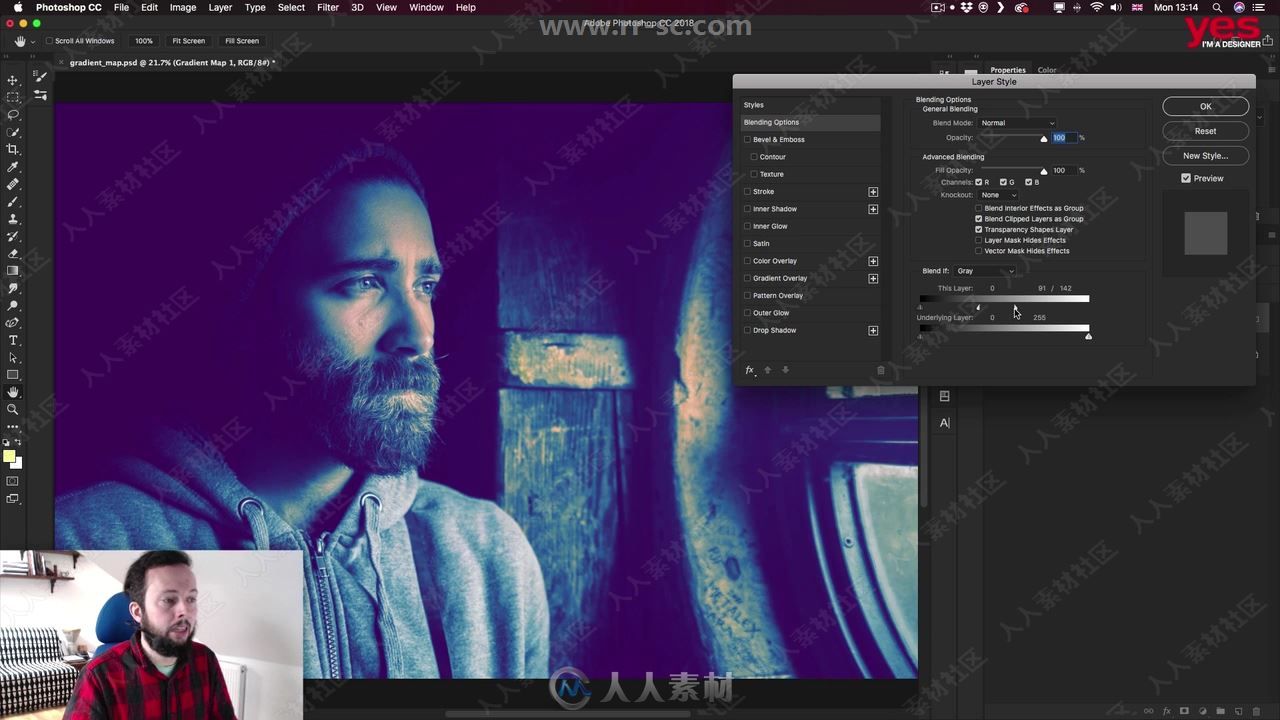The height and width of the screenshot is (720, 1280).
Task: Toggle Quick Mask mode icon
Action: (13, 481)
